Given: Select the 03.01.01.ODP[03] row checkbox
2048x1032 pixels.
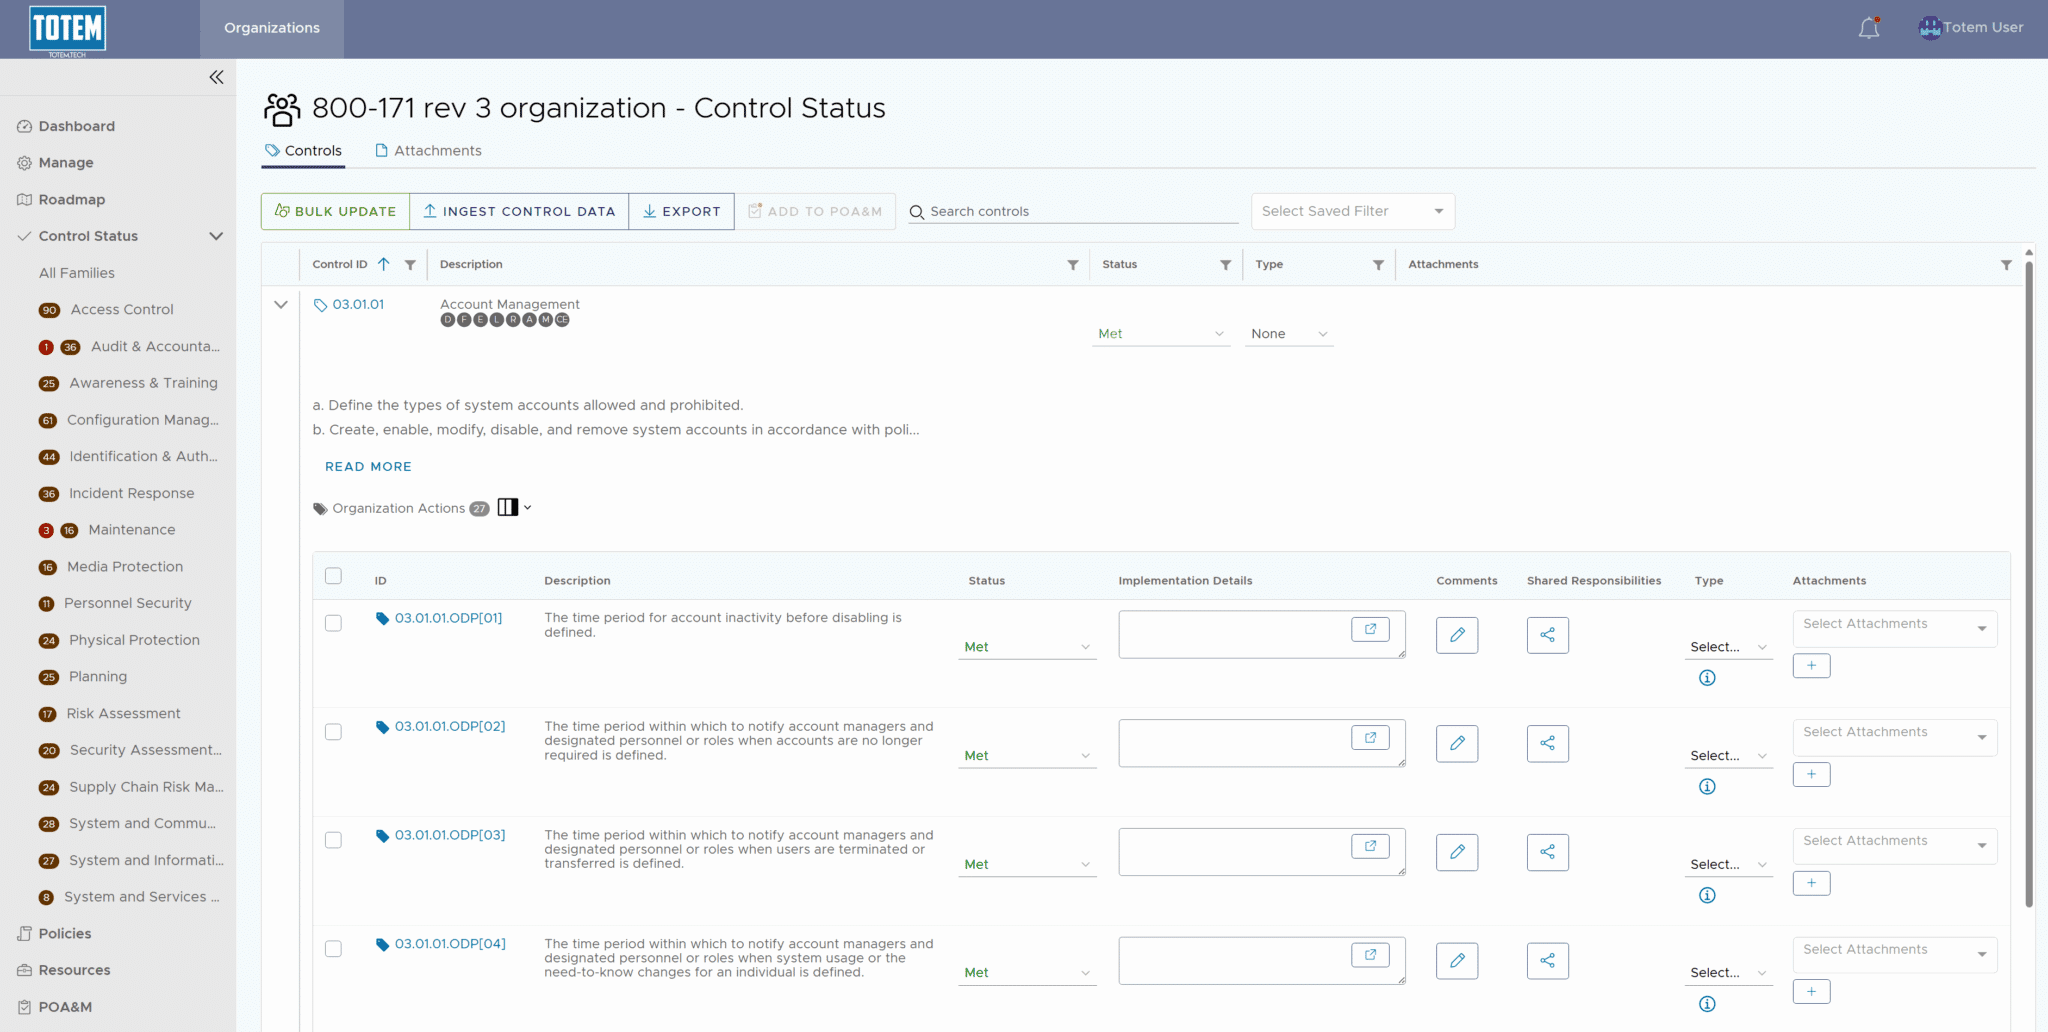Looking at the screenshot, I should click(333, 840).
